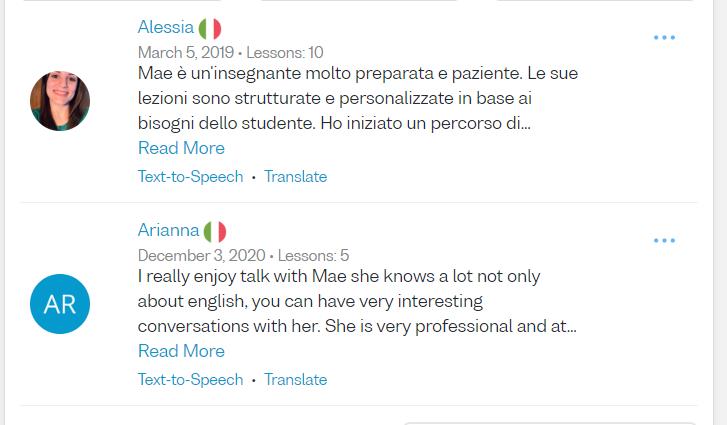Expand Alessia's review with Read More
Image resolution: width=727 pixels, height=425 pixels.
tap(181, 148)
